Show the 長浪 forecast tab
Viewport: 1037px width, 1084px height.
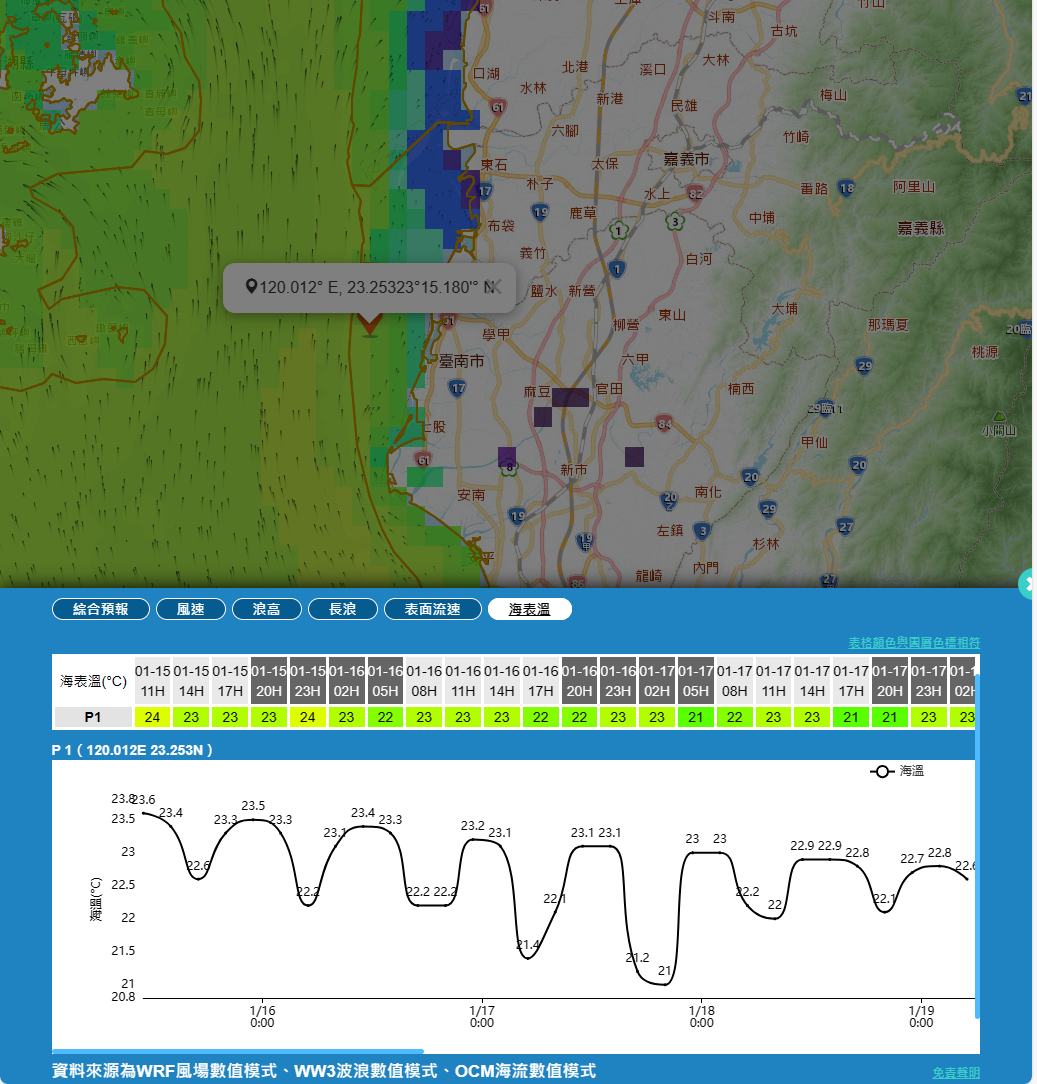point(342,609)
